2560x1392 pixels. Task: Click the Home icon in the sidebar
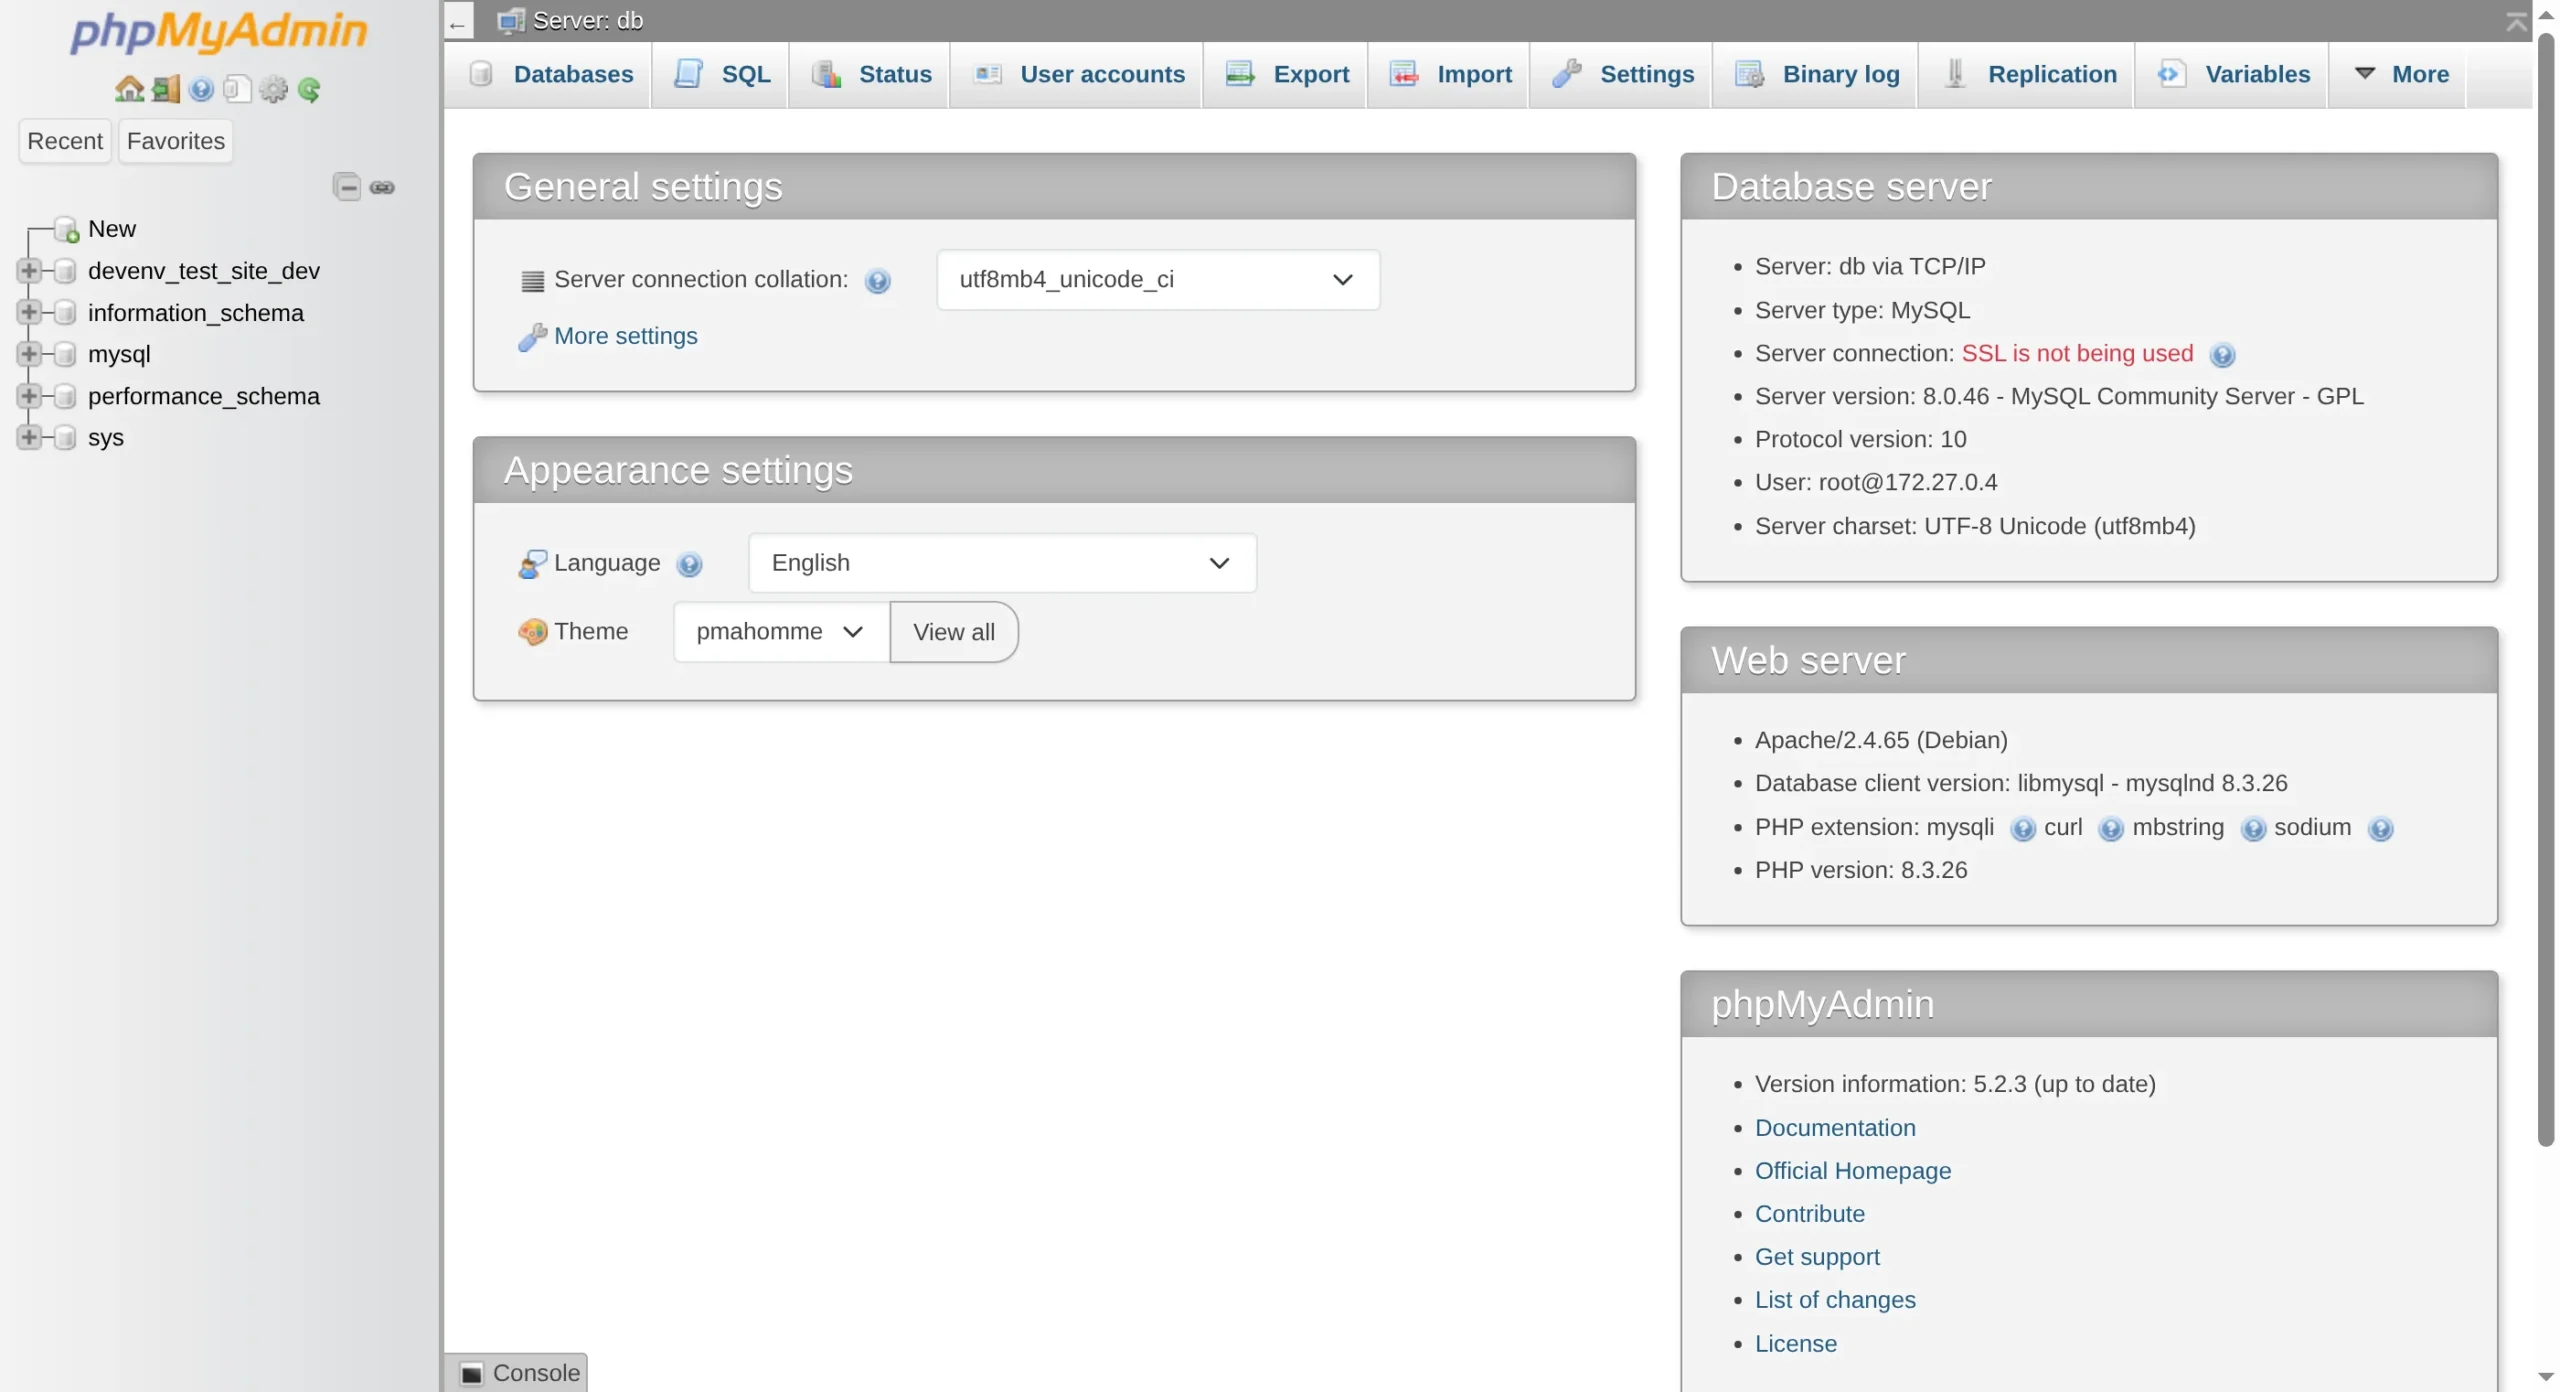(x=129, y=89)
